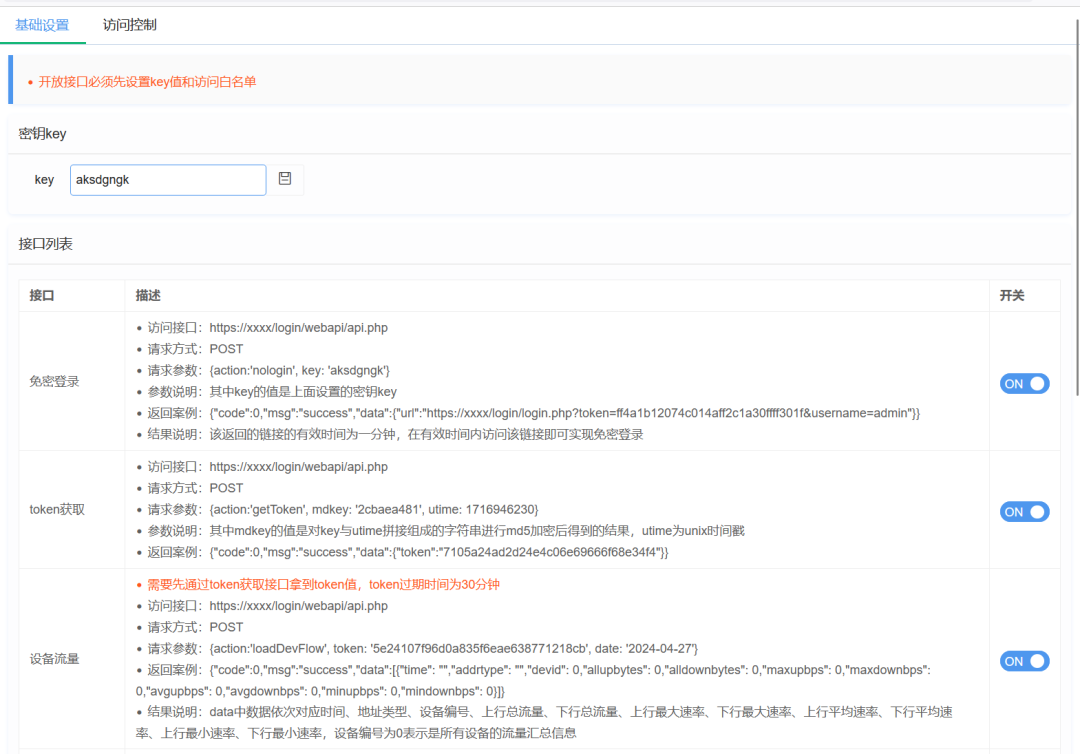Disable the 设备流量 interface switch
The width and height of the screenshot is (1080, 754).
coord(1024,661)
